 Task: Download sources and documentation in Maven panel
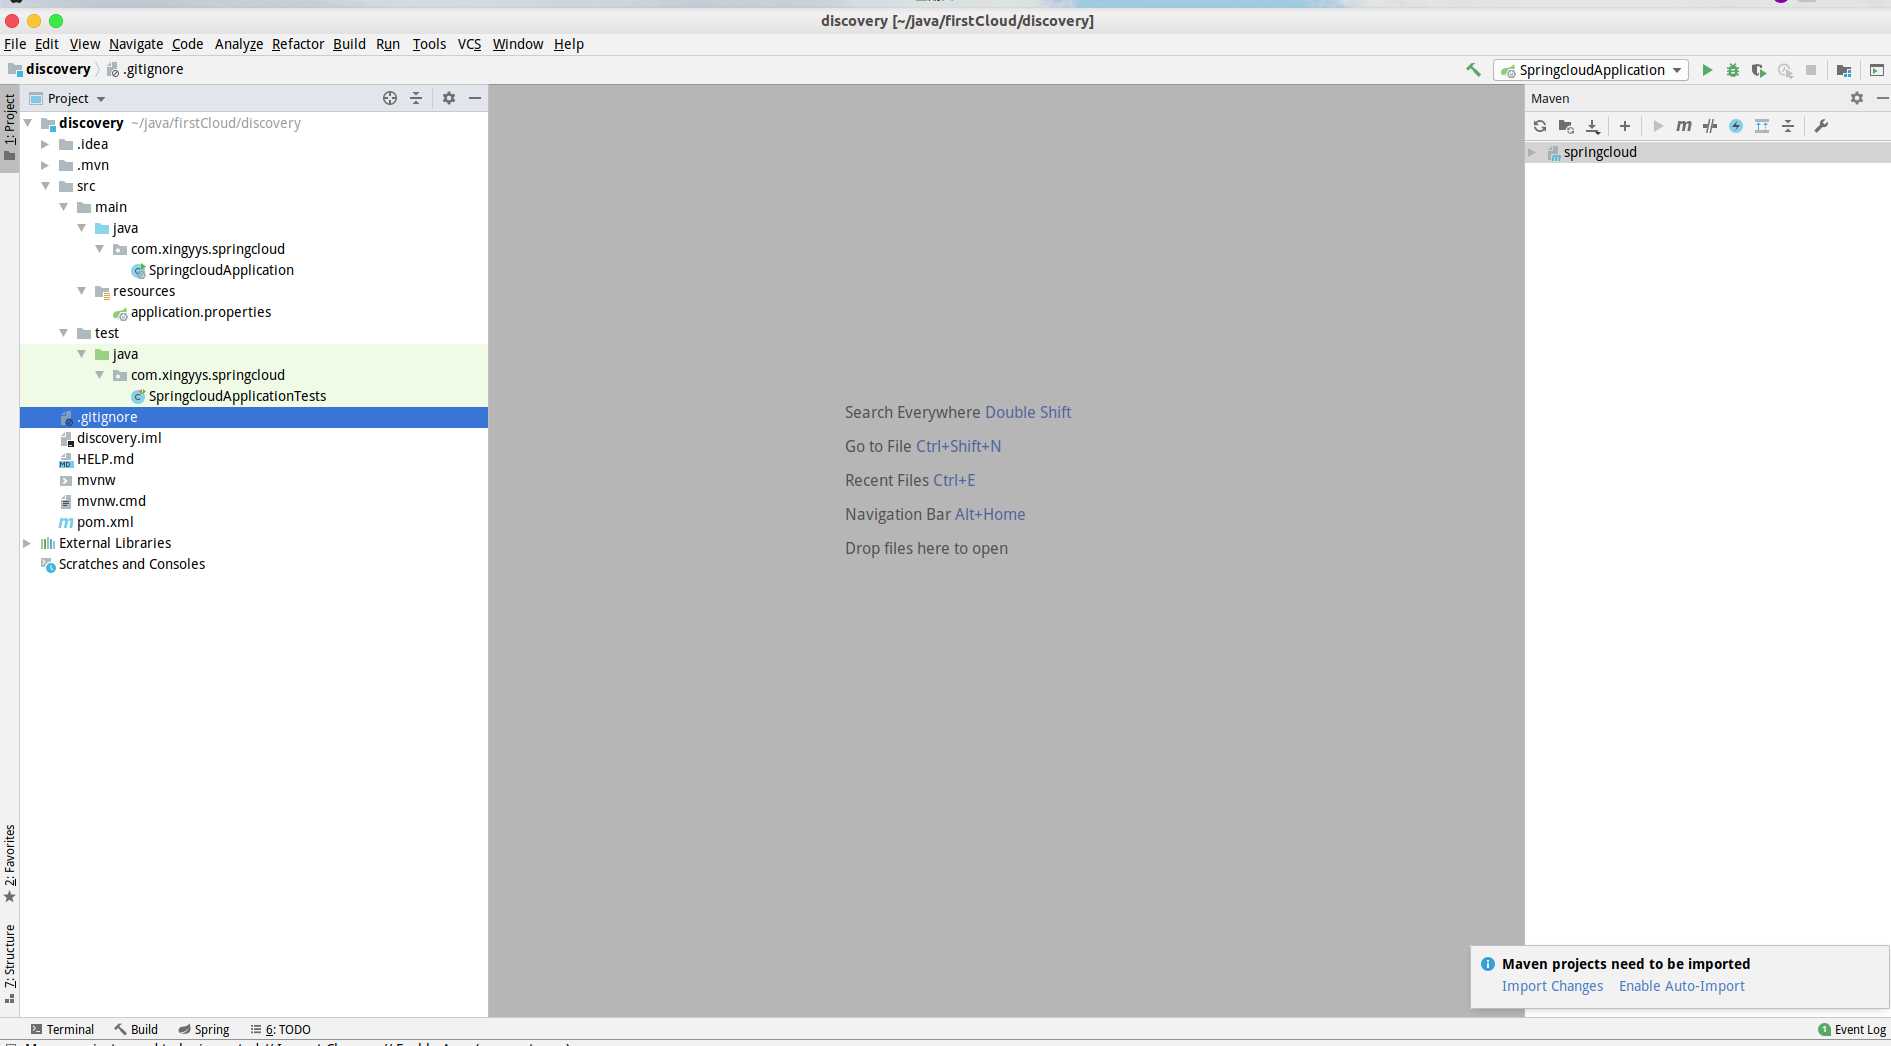(1593, 126)
